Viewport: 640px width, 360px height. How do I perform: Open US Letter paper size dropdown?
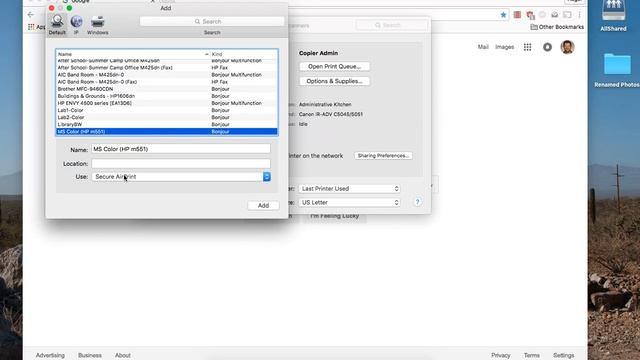point(349,202)
